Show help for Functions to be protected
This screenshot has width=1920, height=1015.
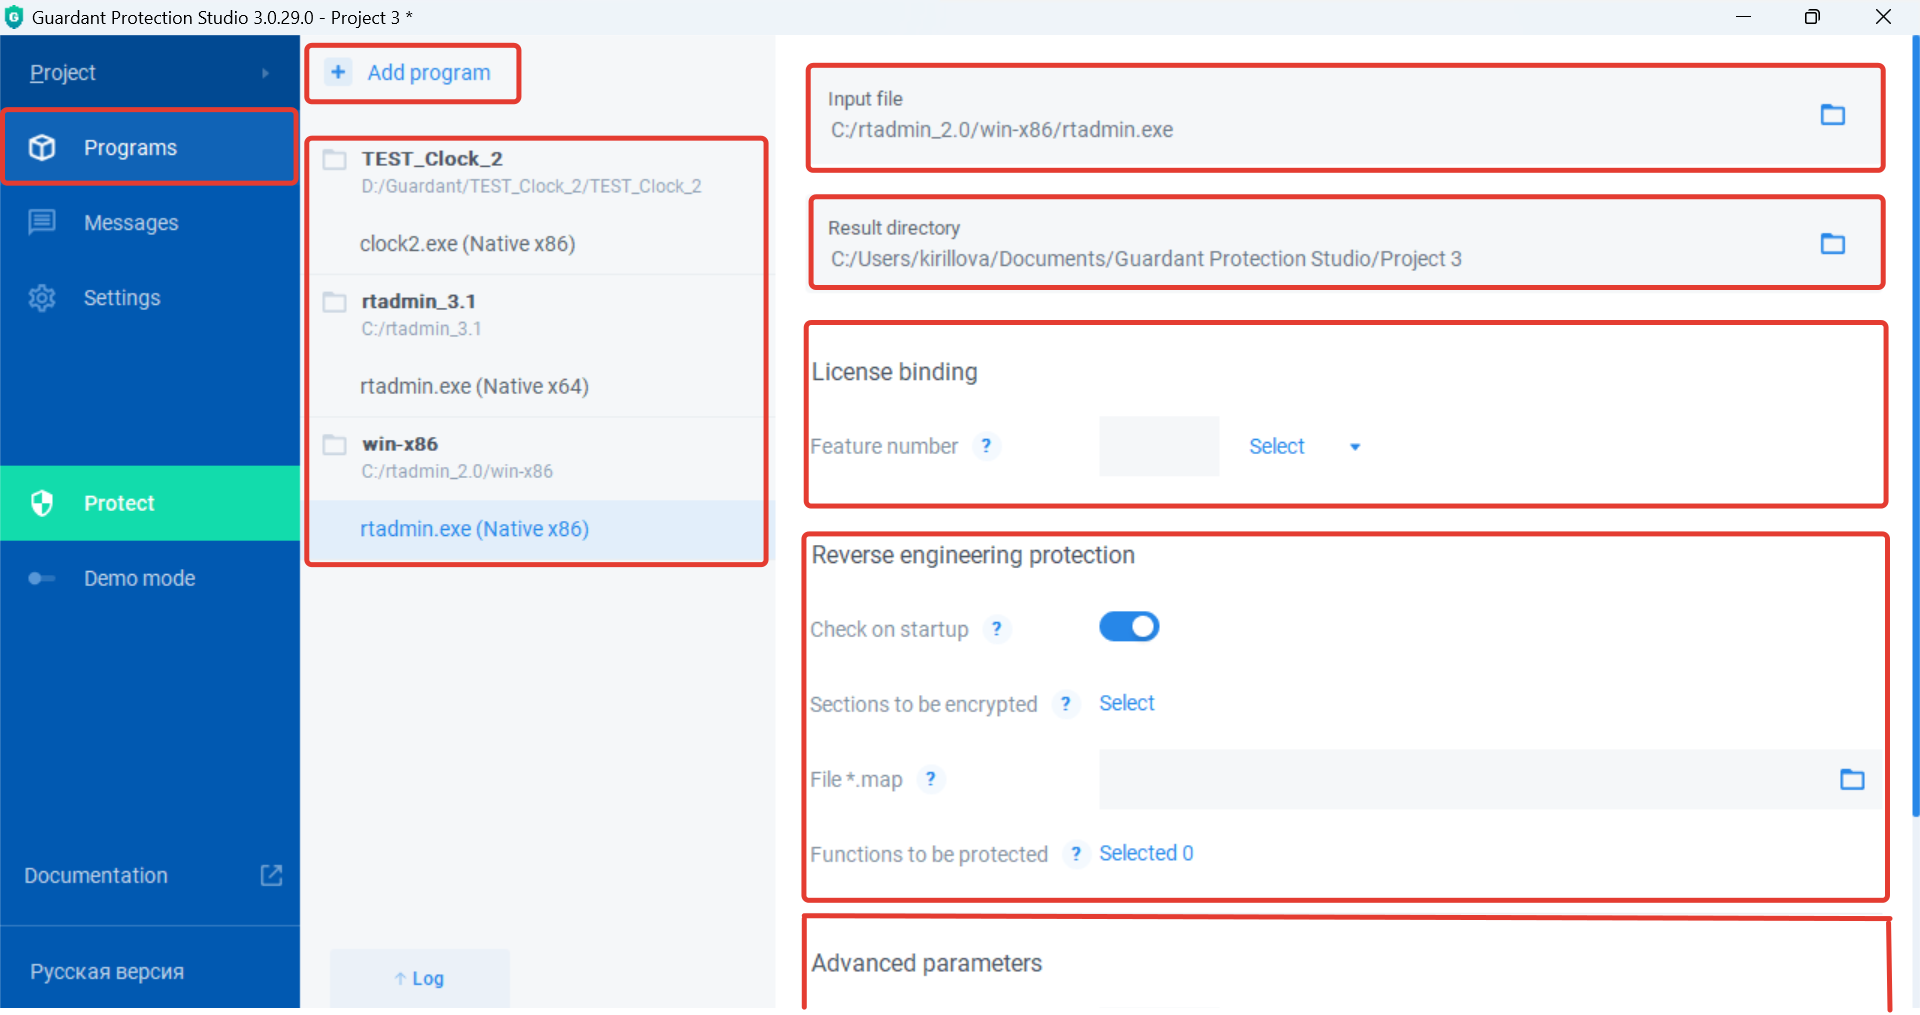(x=1075, y=854)
